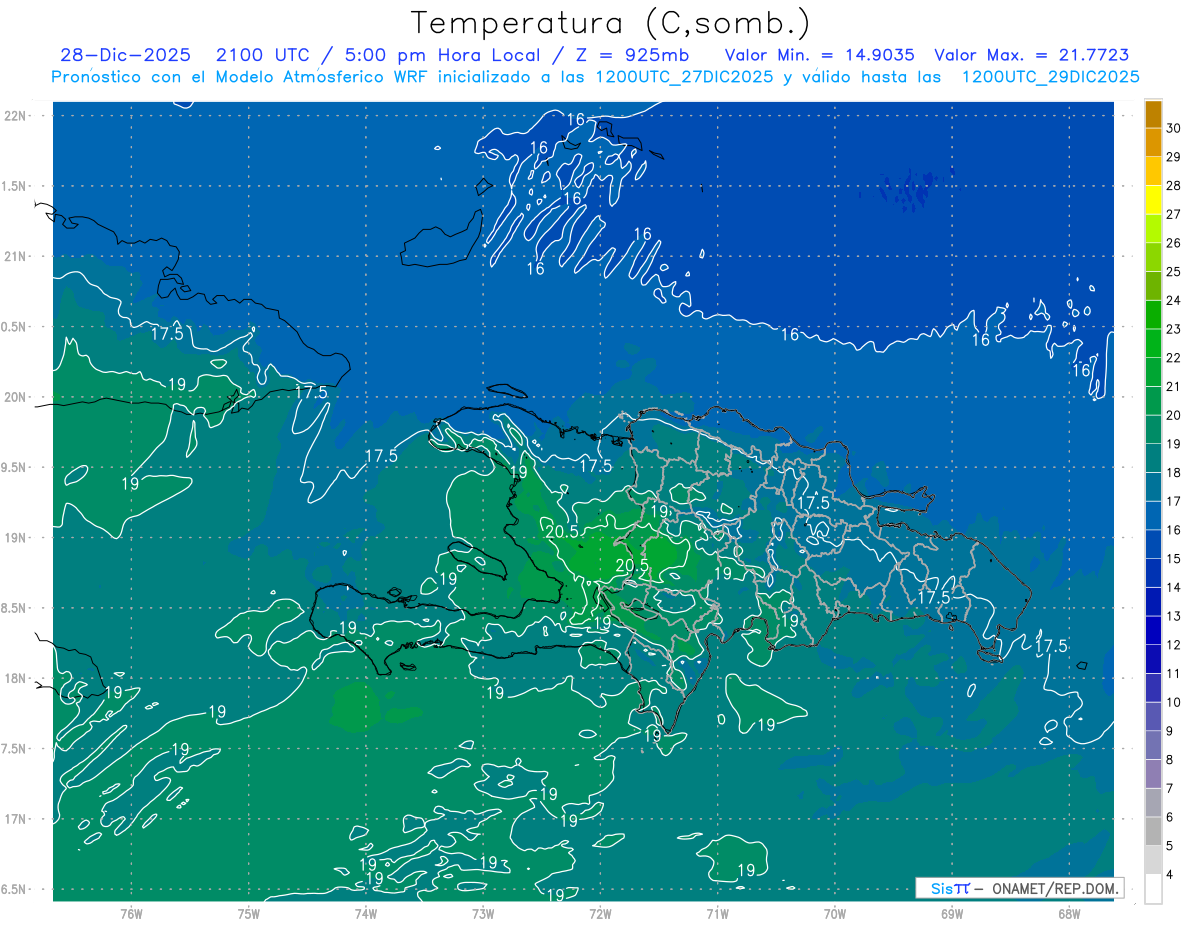Click the color bar label "30"
The image size is (1200, 927).
1174,128
